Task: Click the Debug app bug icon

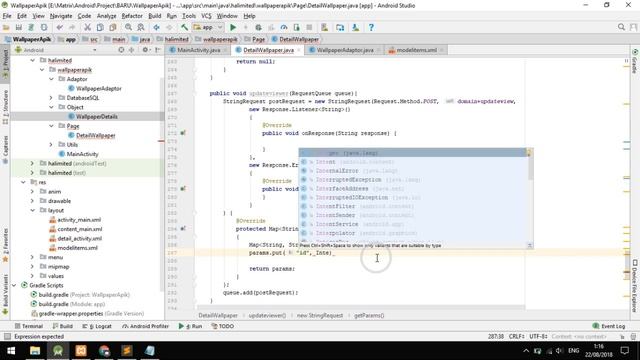Action: coord(258,27)
